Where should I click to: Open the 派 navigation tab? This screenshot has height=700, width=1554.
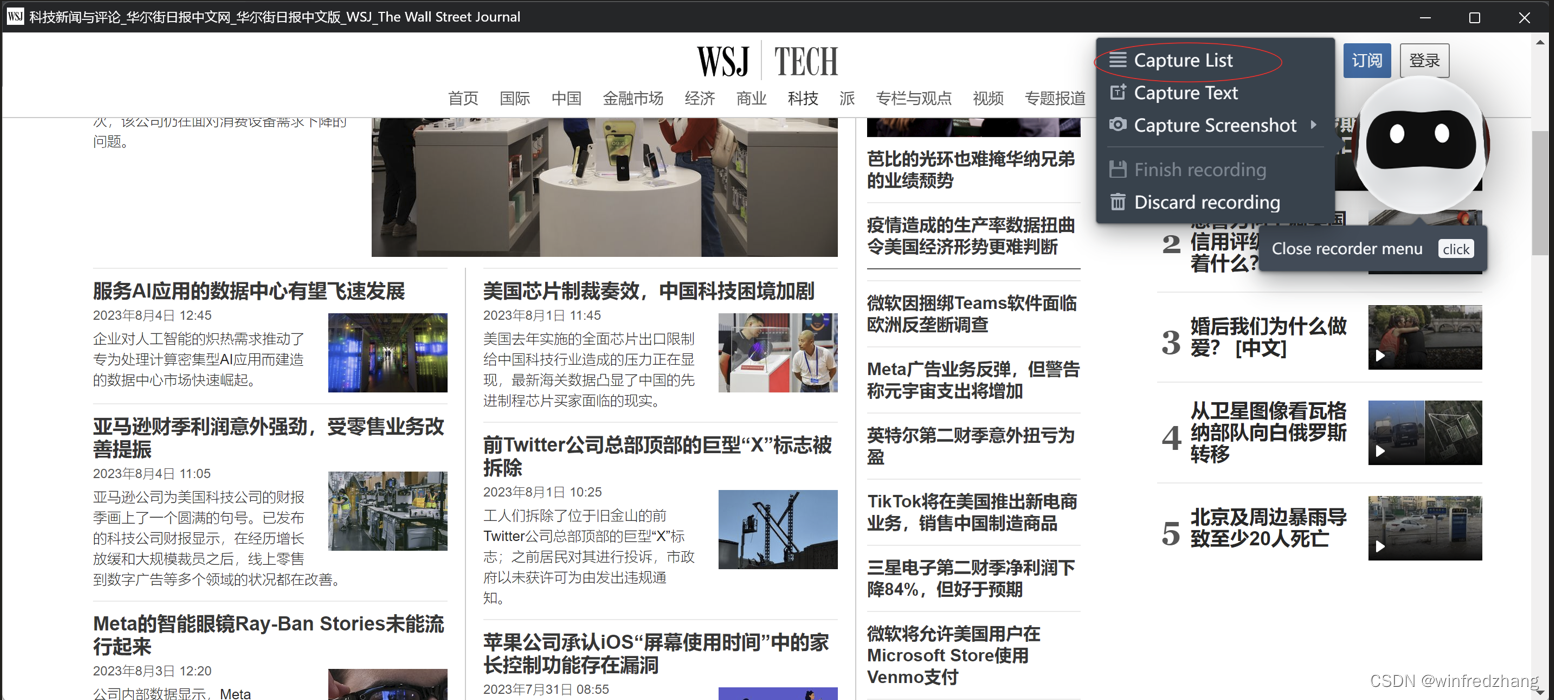click(847, 98)
